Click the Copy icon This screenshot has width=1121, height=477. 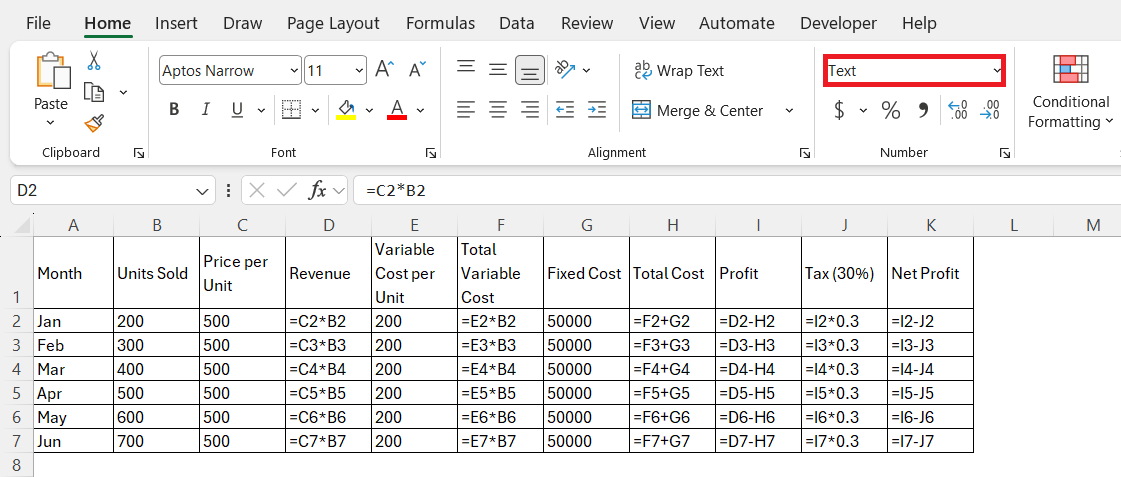click(94, 92)
